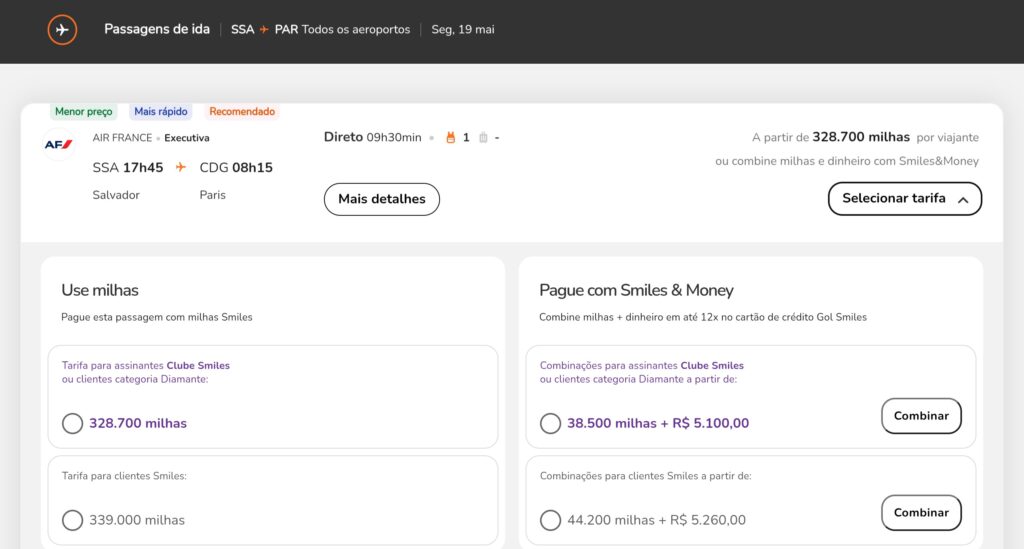Collapse the Selecionar tarifa panel
Viewport: 1024px width, 549px height.
[x=904, y=198]
